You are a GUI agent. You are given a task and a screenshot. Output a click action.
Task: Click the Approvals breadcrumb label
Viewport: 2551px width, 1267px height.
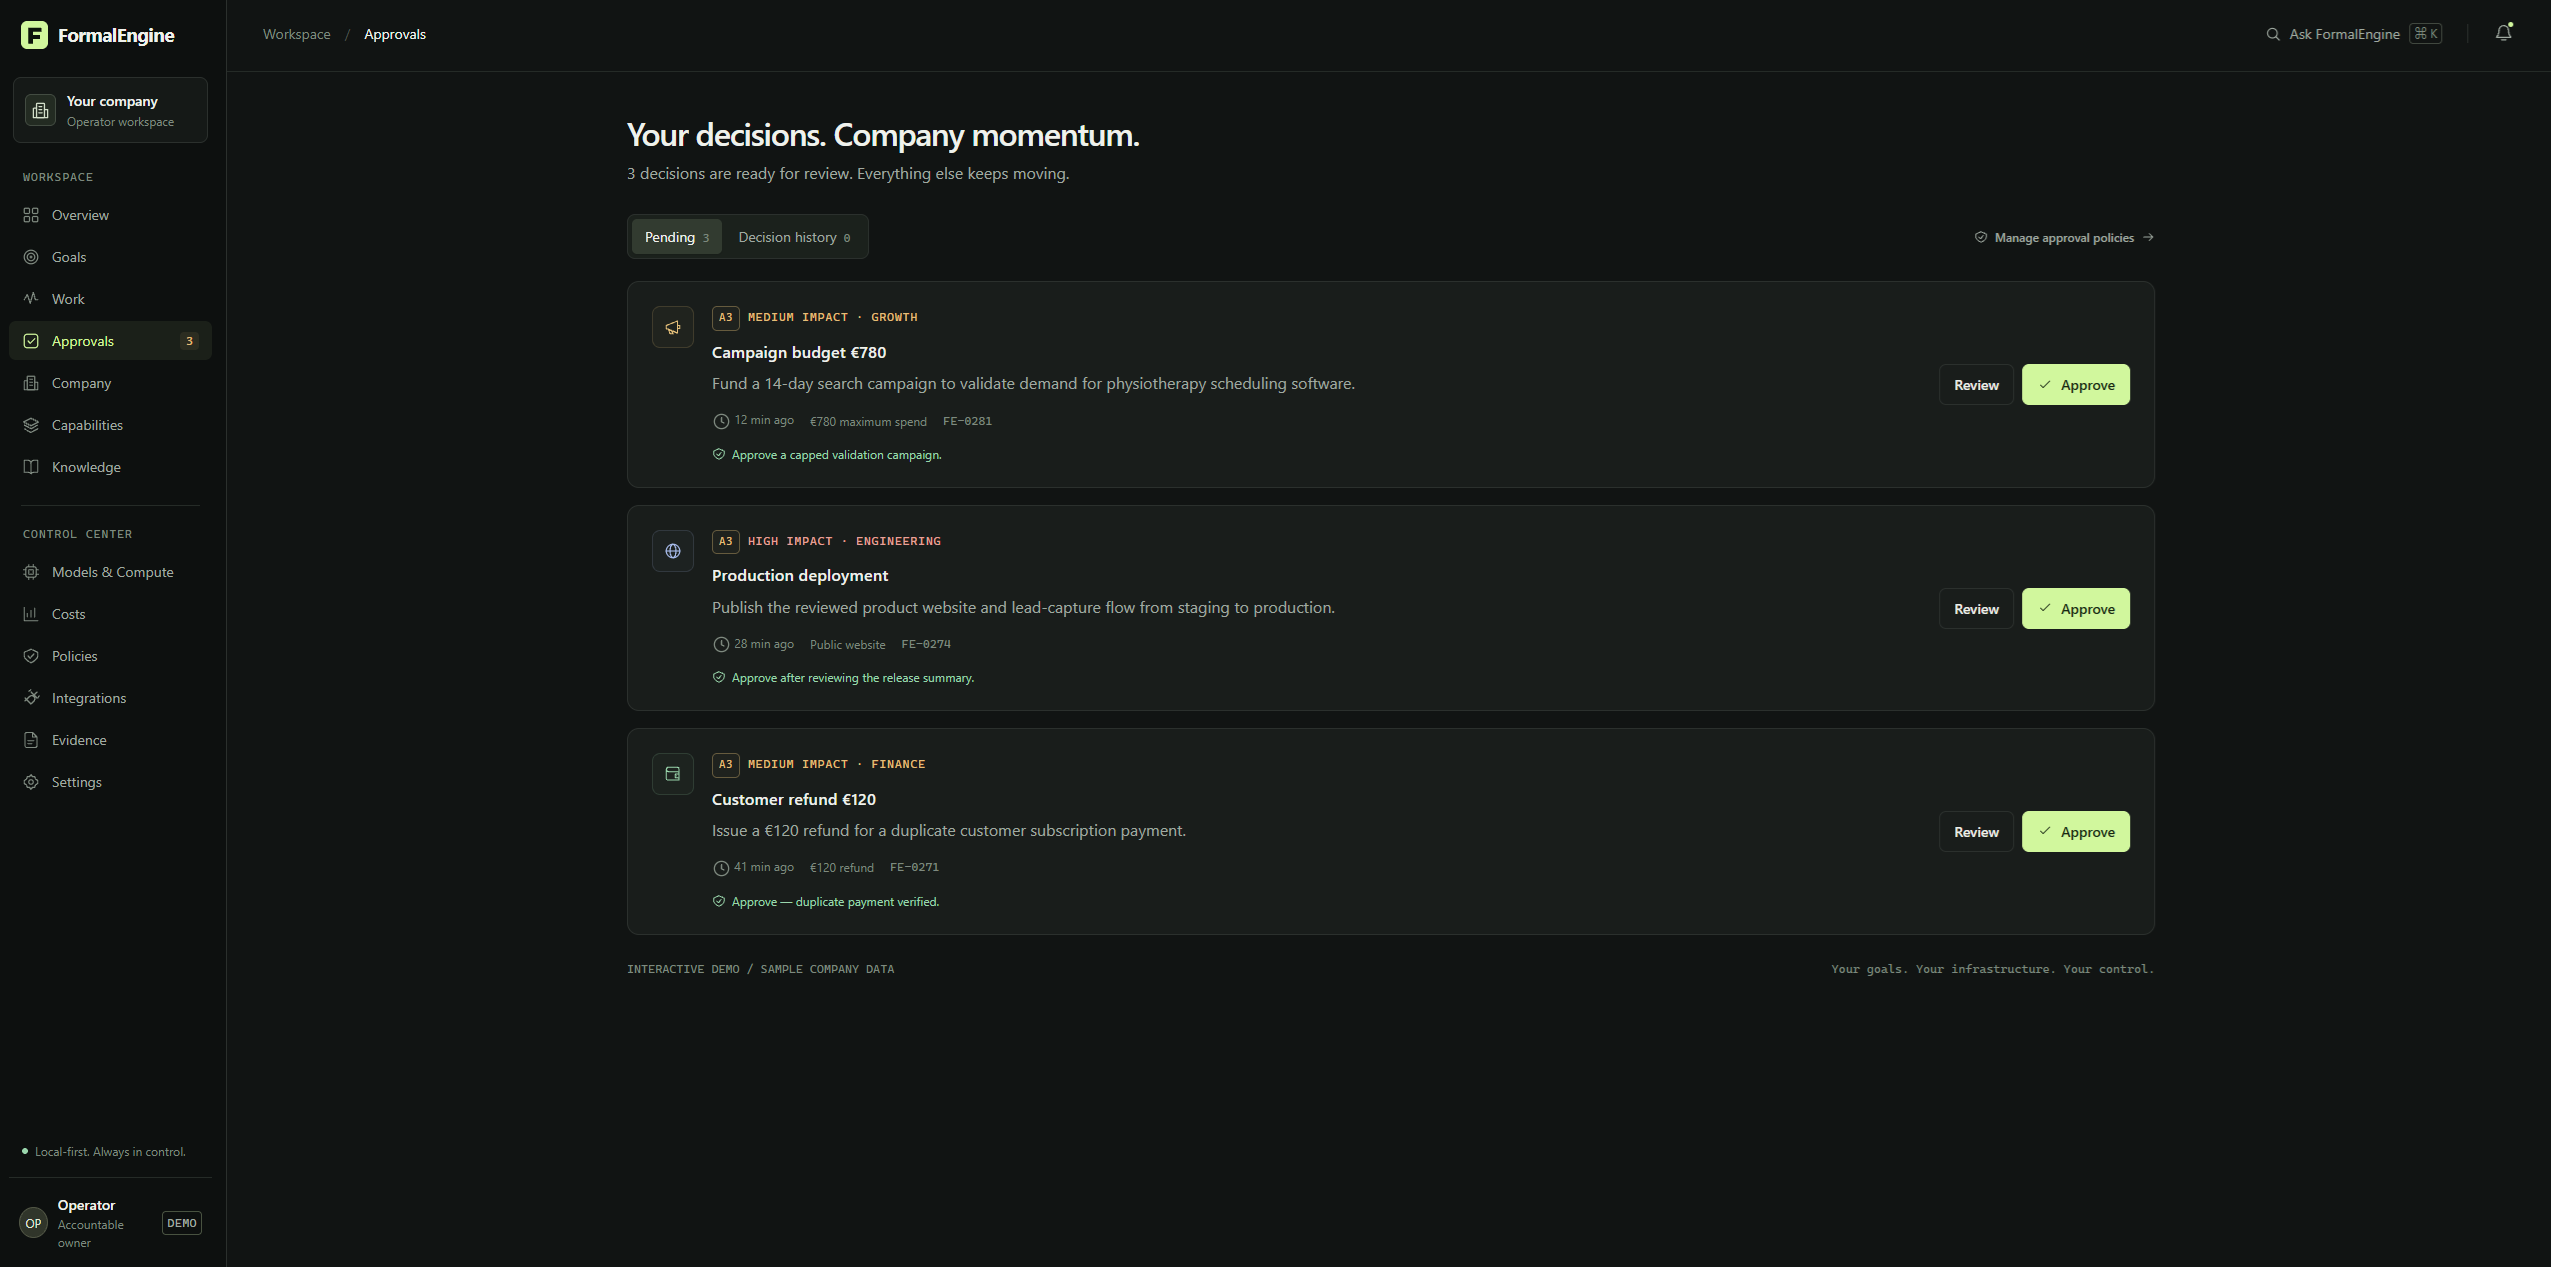click(x=395, y=34)
